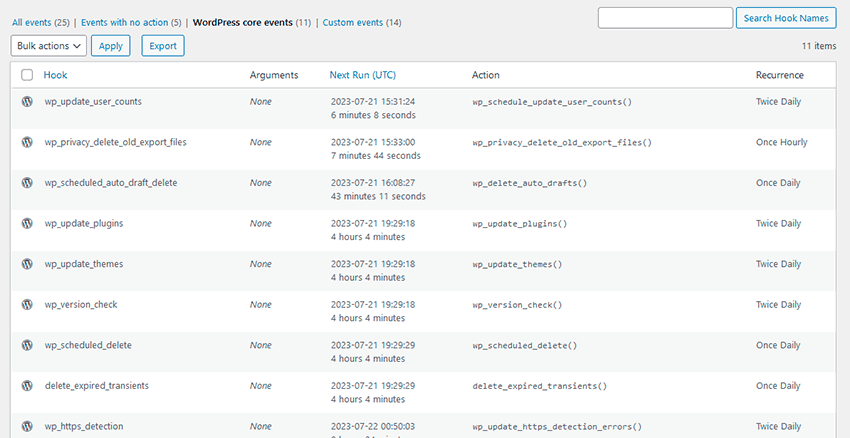Click the delete_expired_transients hook name

[x=96, y=386]
